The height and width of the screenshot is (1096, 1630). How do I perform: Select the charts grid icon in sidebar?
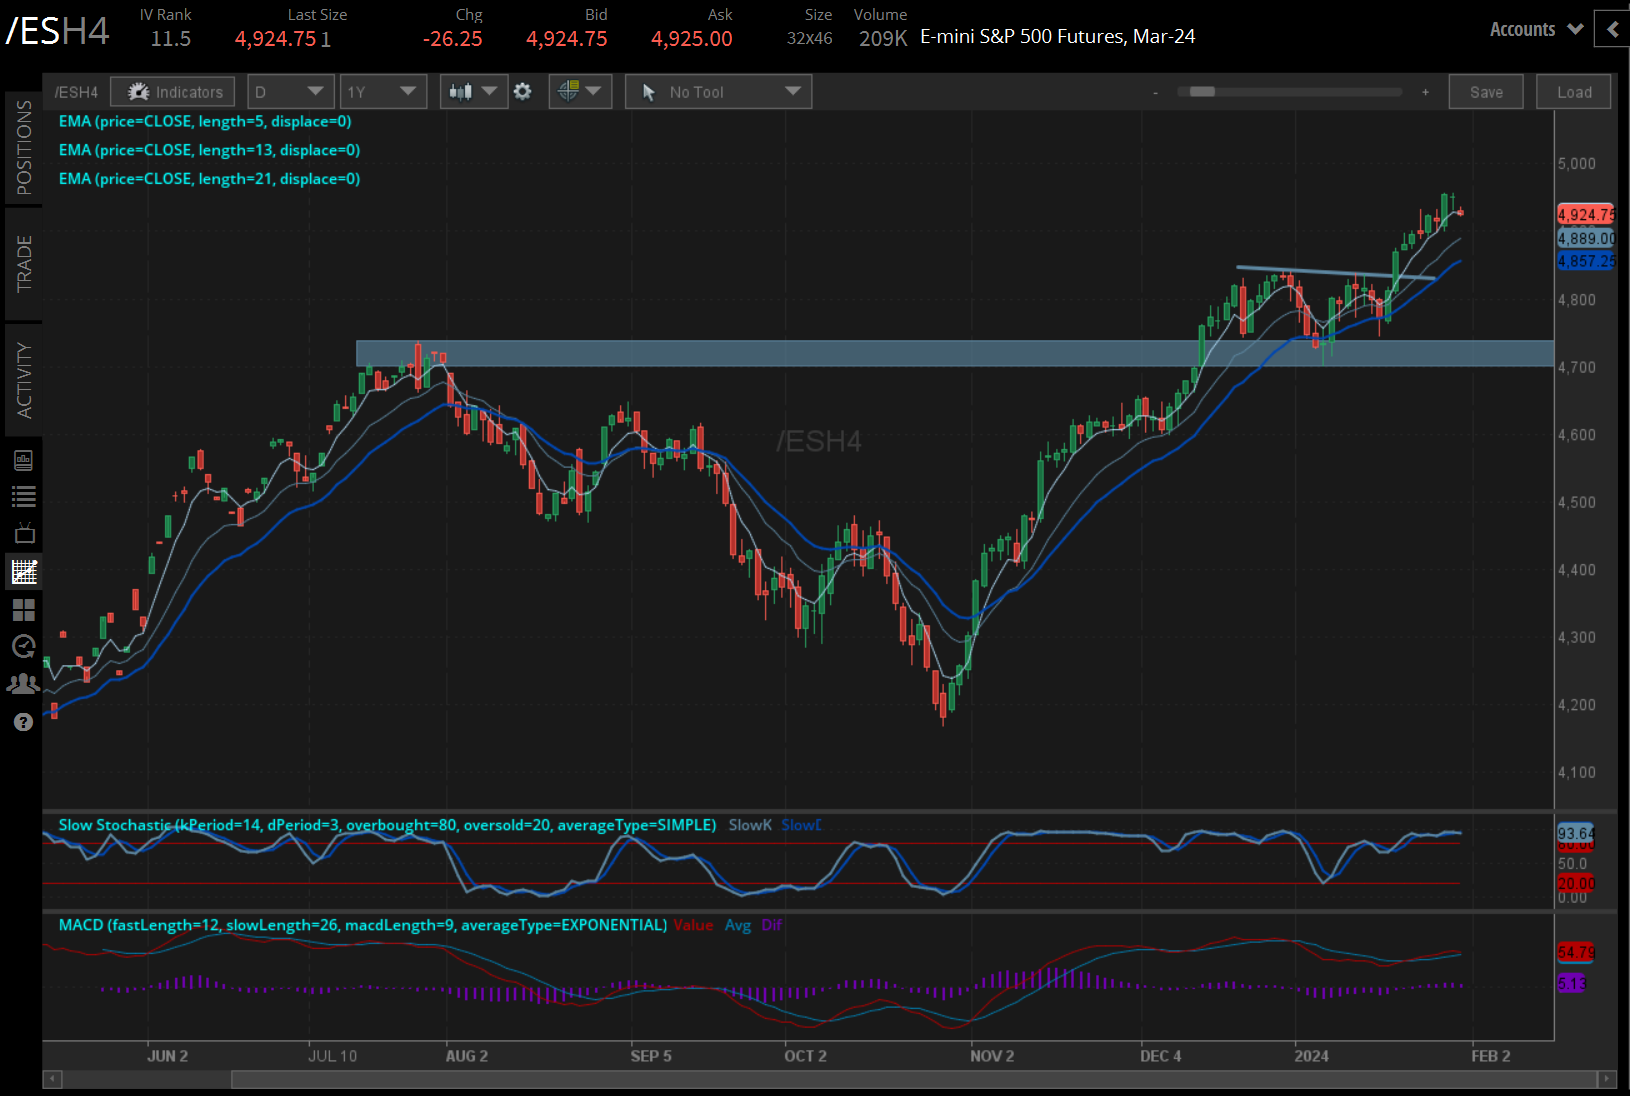click(x=24, y=572)
